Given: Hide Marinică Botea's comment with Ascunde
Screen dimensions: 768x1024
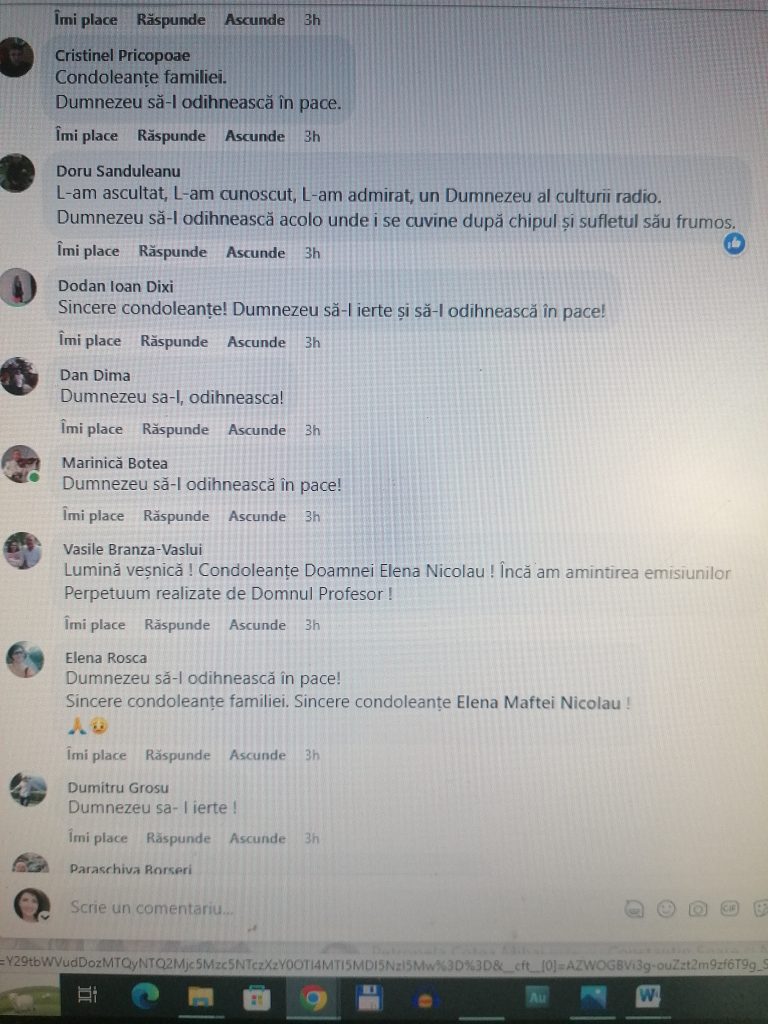Looking at the screenshot, I should coord(257,516).
